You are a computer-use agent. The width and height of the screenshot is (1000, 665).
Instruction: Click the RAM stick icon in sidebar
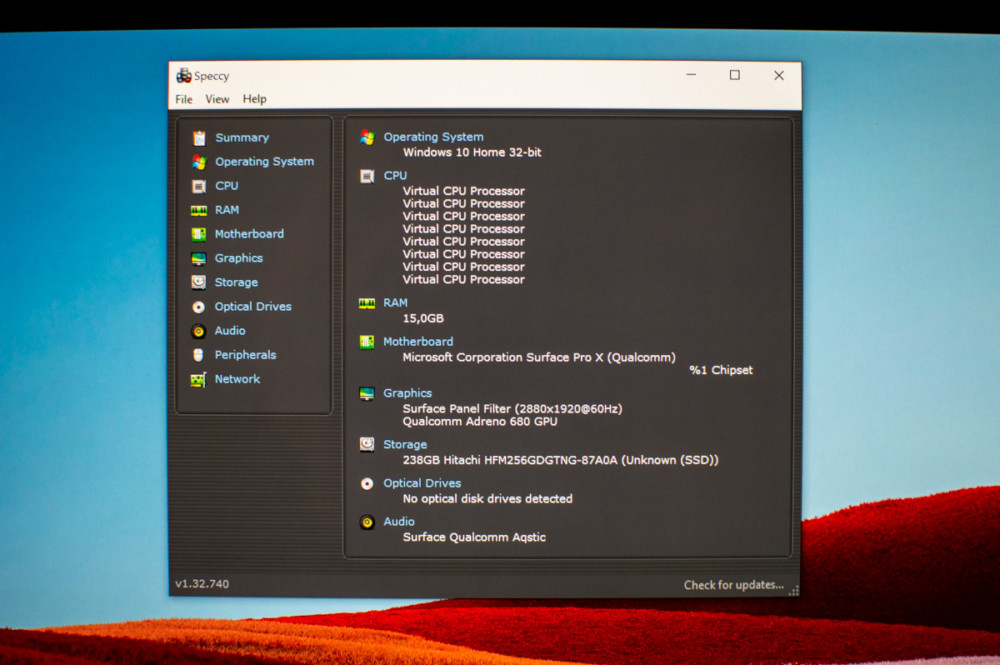tap(199, 210)
